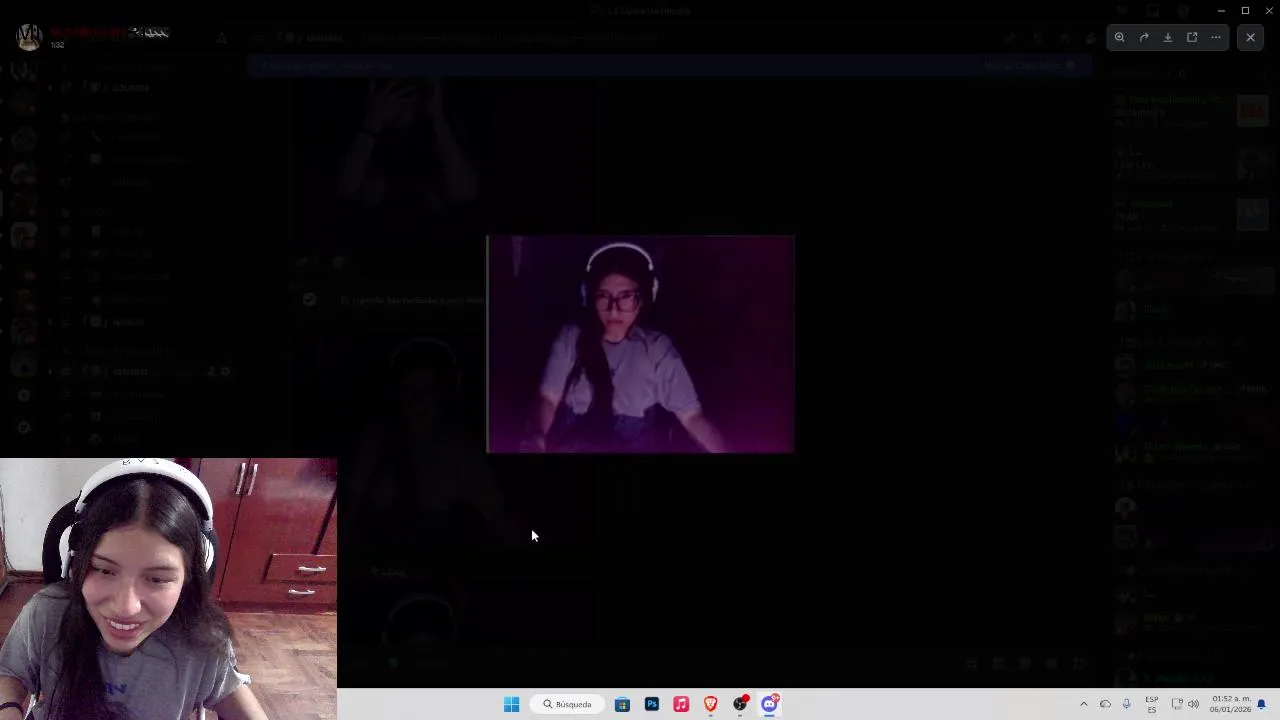Minimize the Discord window

[1221, 10]
